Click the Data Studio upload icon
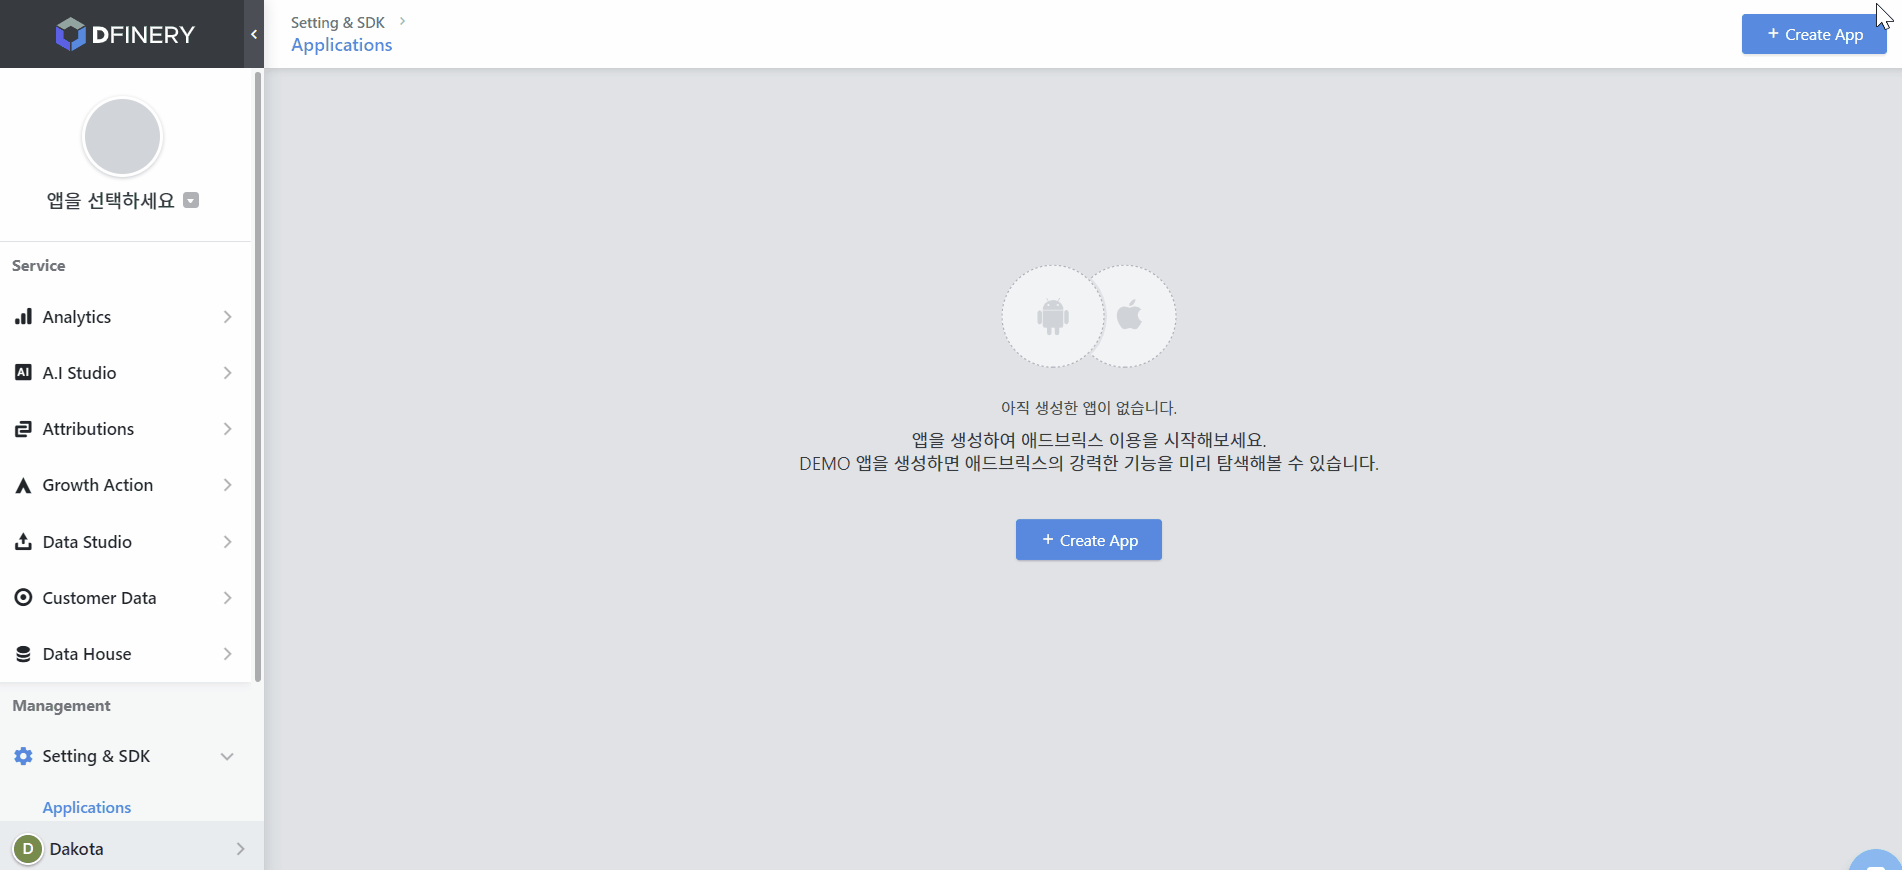 (23, 542)
